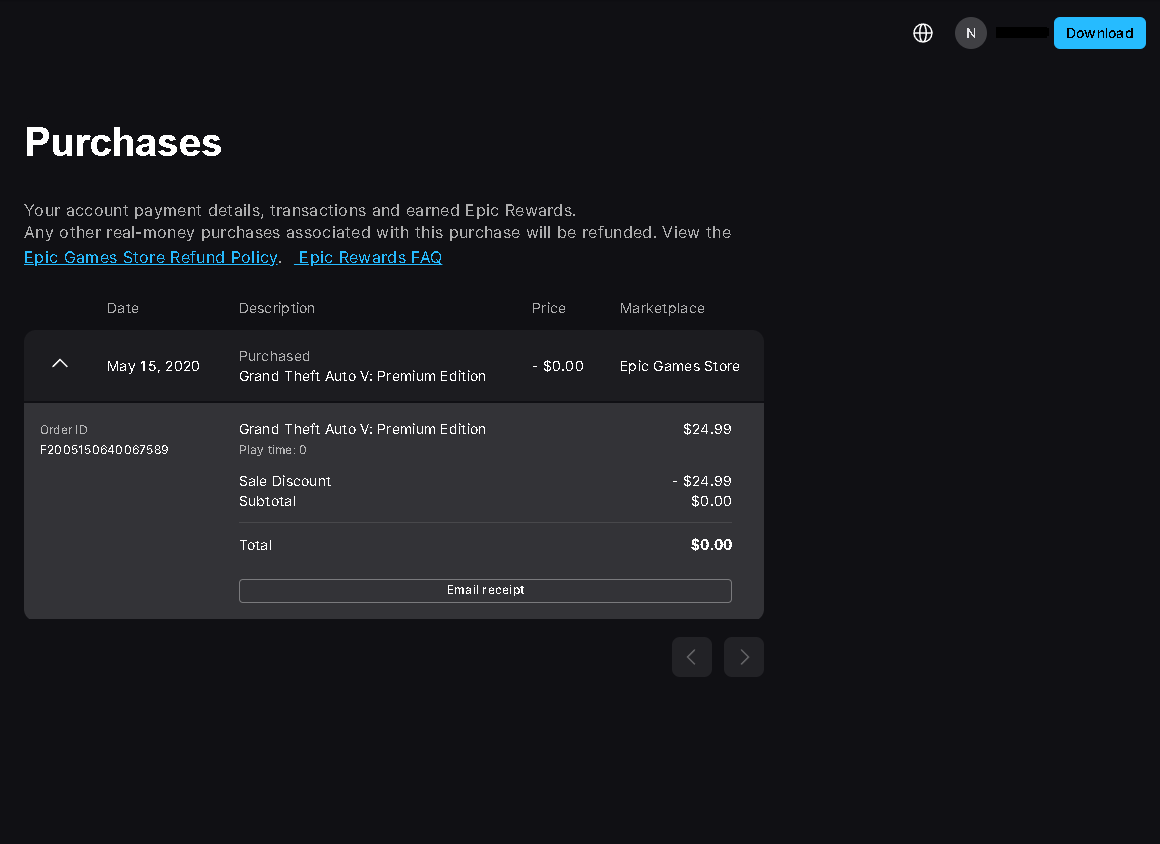Click the bold Total $0.00 amount
Viewport: 1160px width, 844px height.
click(x=711, y=545)
